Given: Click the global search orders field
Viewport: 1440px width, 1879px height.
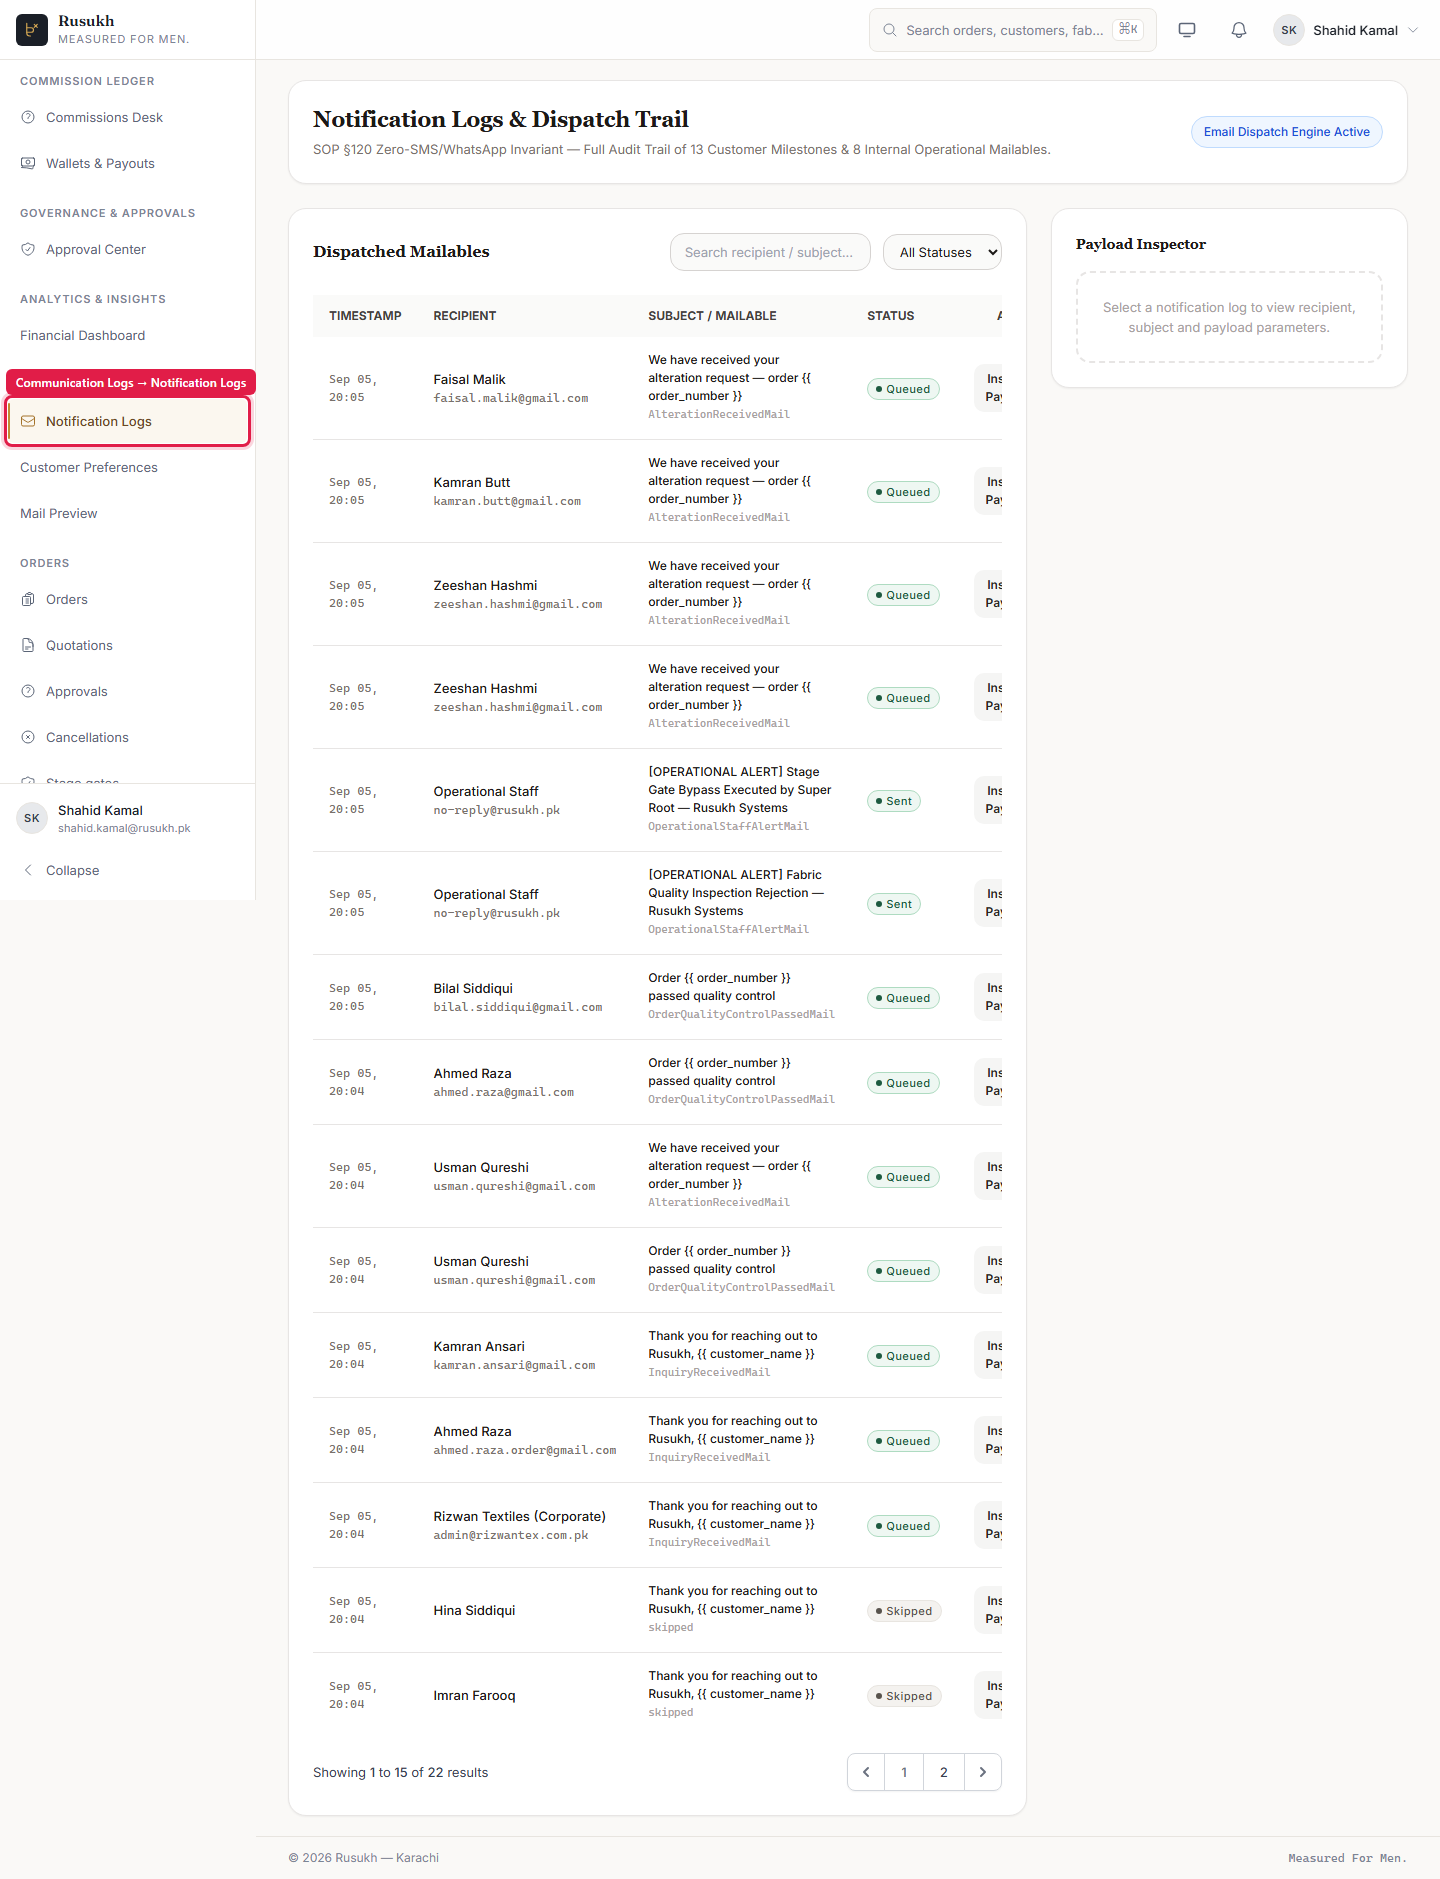Looking at the screenshot, I should (x=1012, y=30).
